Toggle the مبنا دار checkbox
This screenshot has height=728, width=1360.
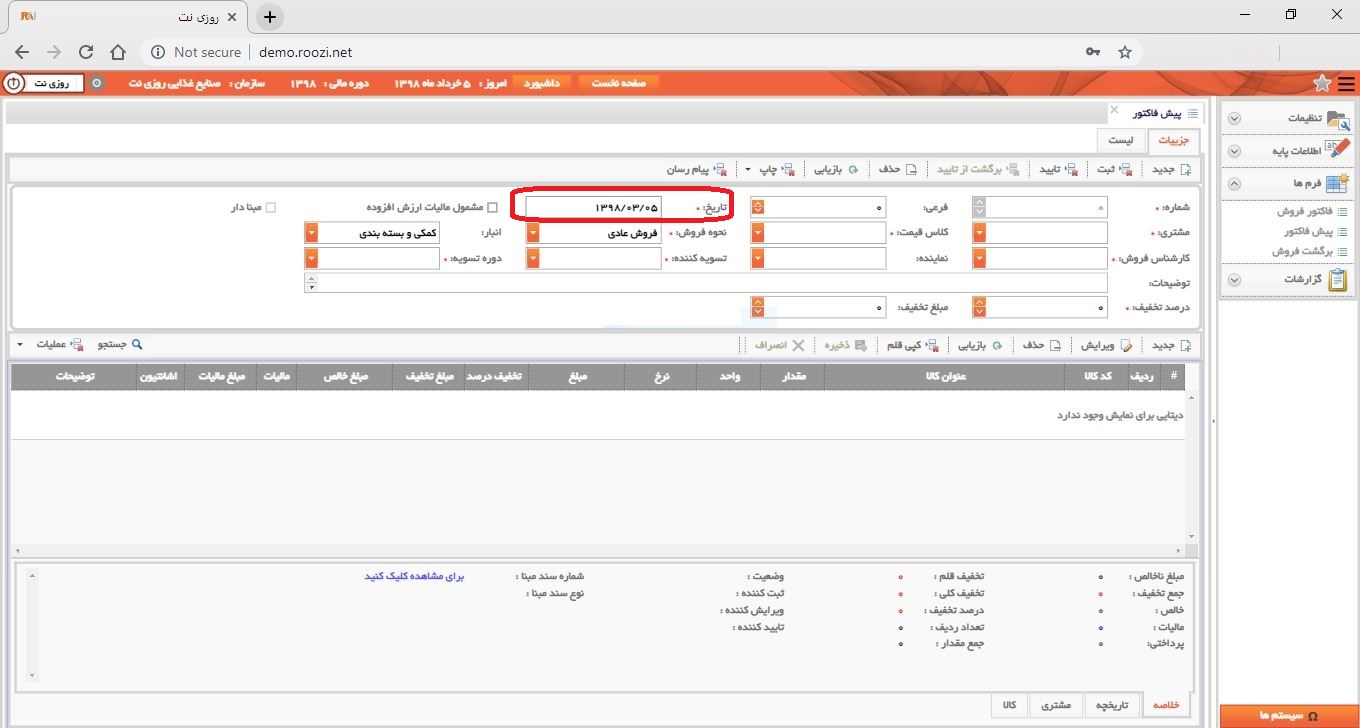[x=270, y=208]
